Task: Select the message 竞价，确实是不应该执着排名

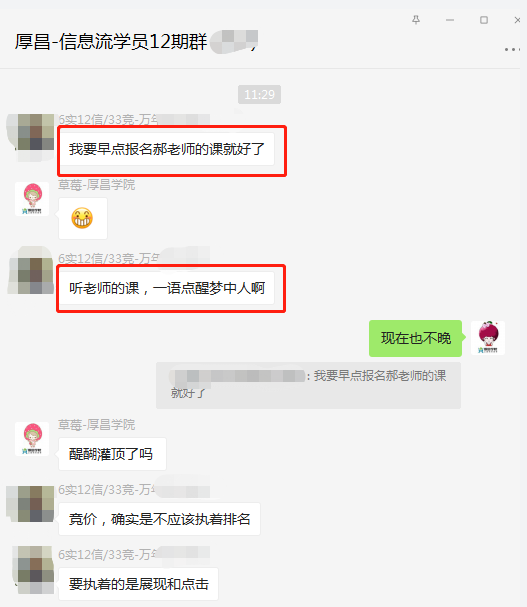Action: tap(159, 519)
